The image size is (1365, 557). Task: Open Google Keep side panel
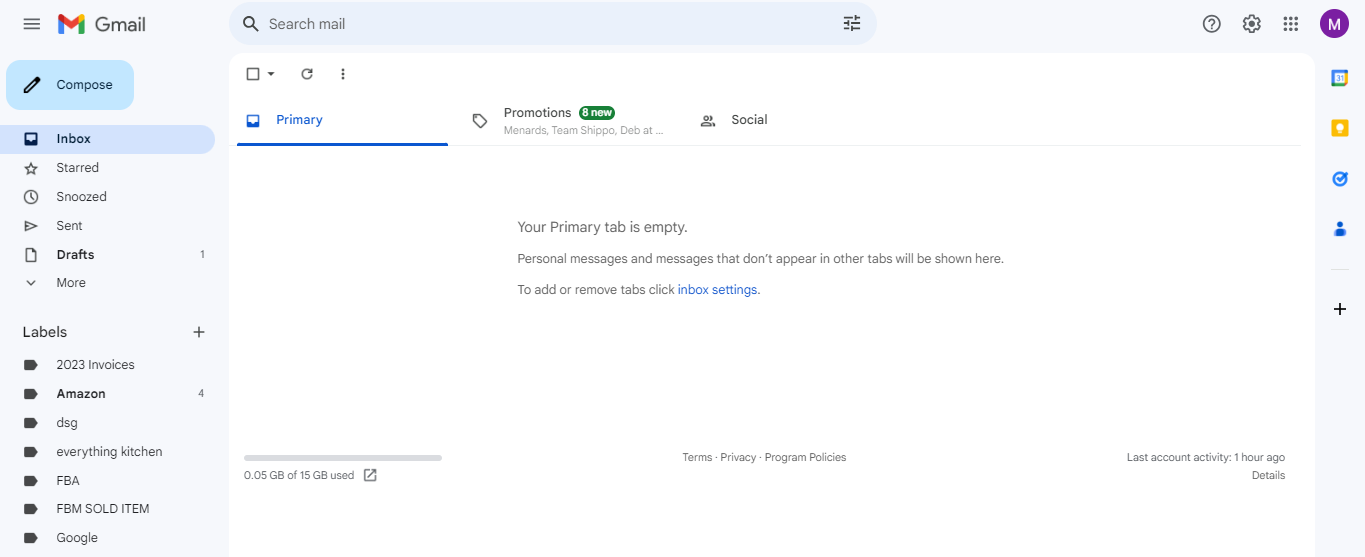point(1340,128)
